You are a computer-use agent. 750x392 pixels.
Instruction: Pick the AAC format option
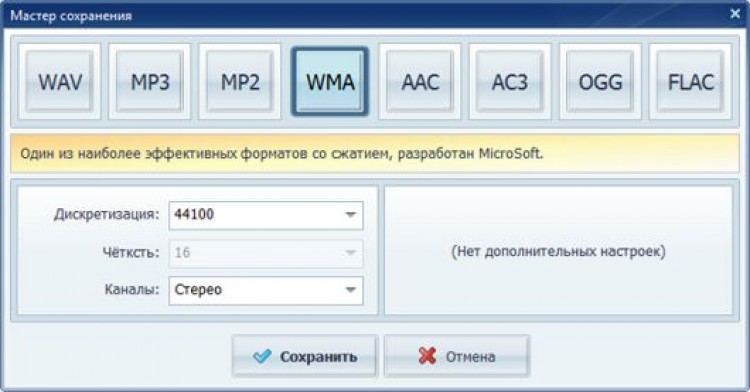coord(420,82)
